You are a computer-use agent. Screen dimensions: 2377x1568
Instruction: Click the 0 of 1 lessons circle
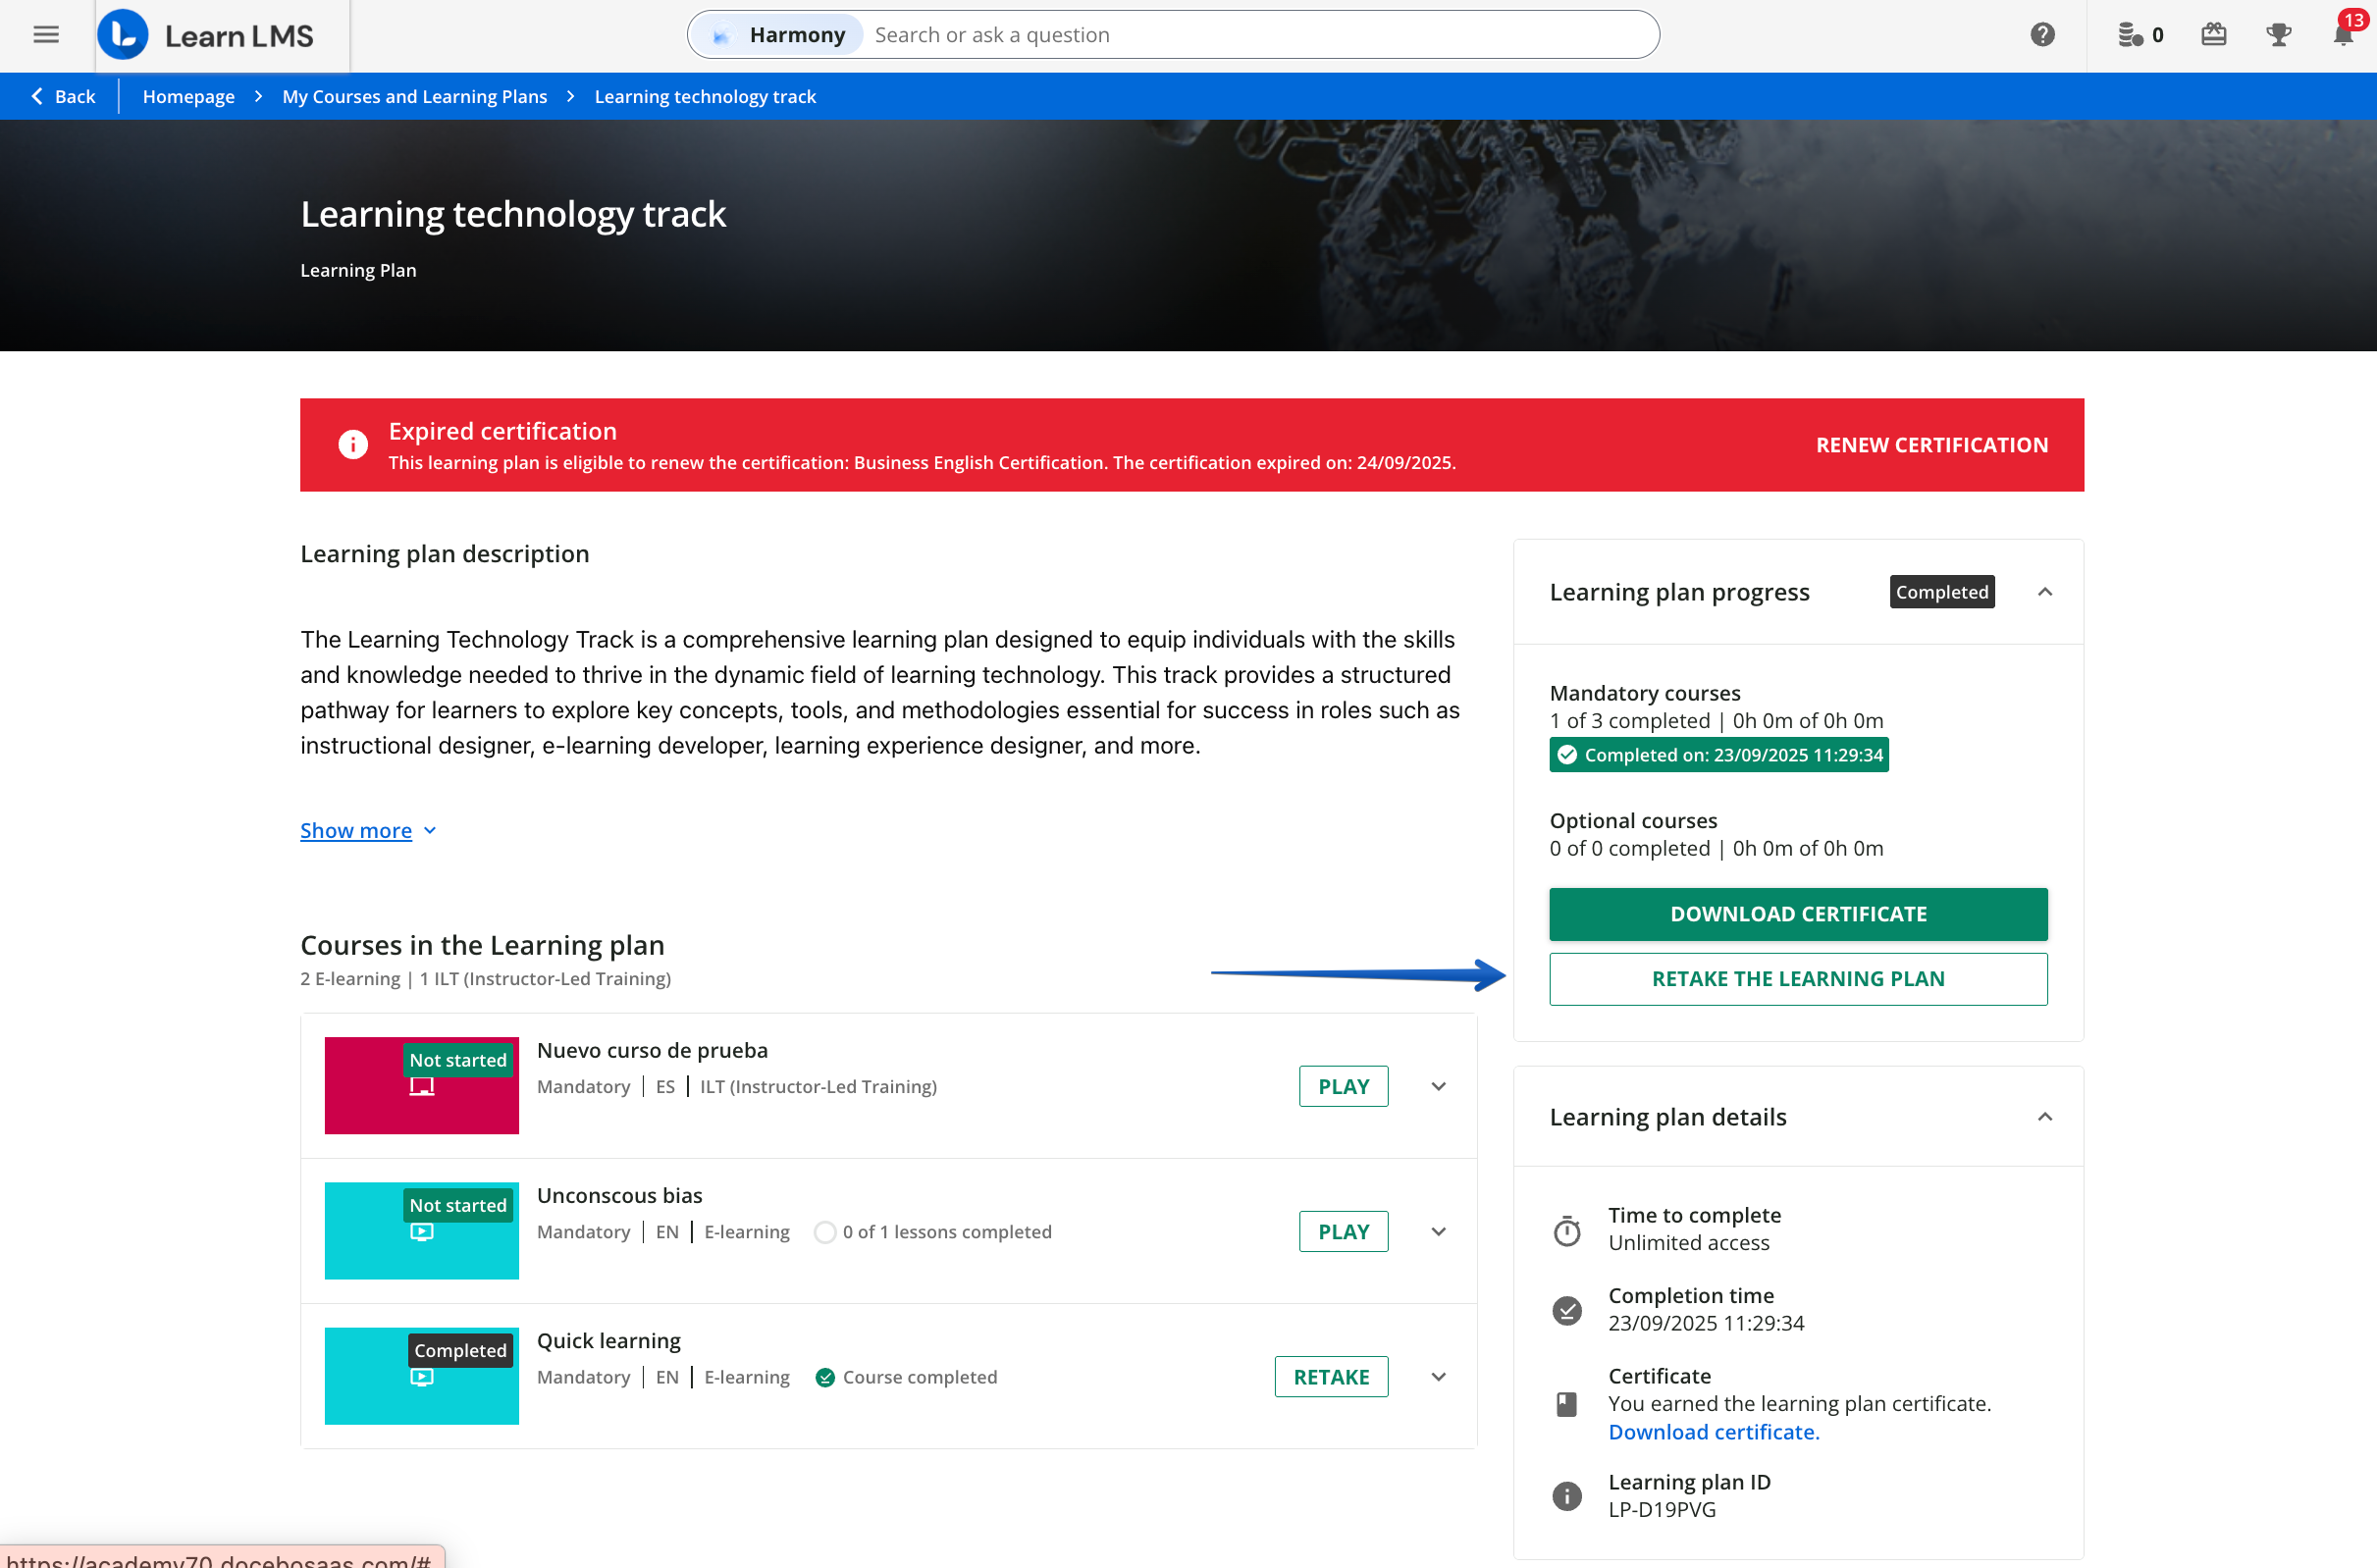click(x=824, y=1232)
